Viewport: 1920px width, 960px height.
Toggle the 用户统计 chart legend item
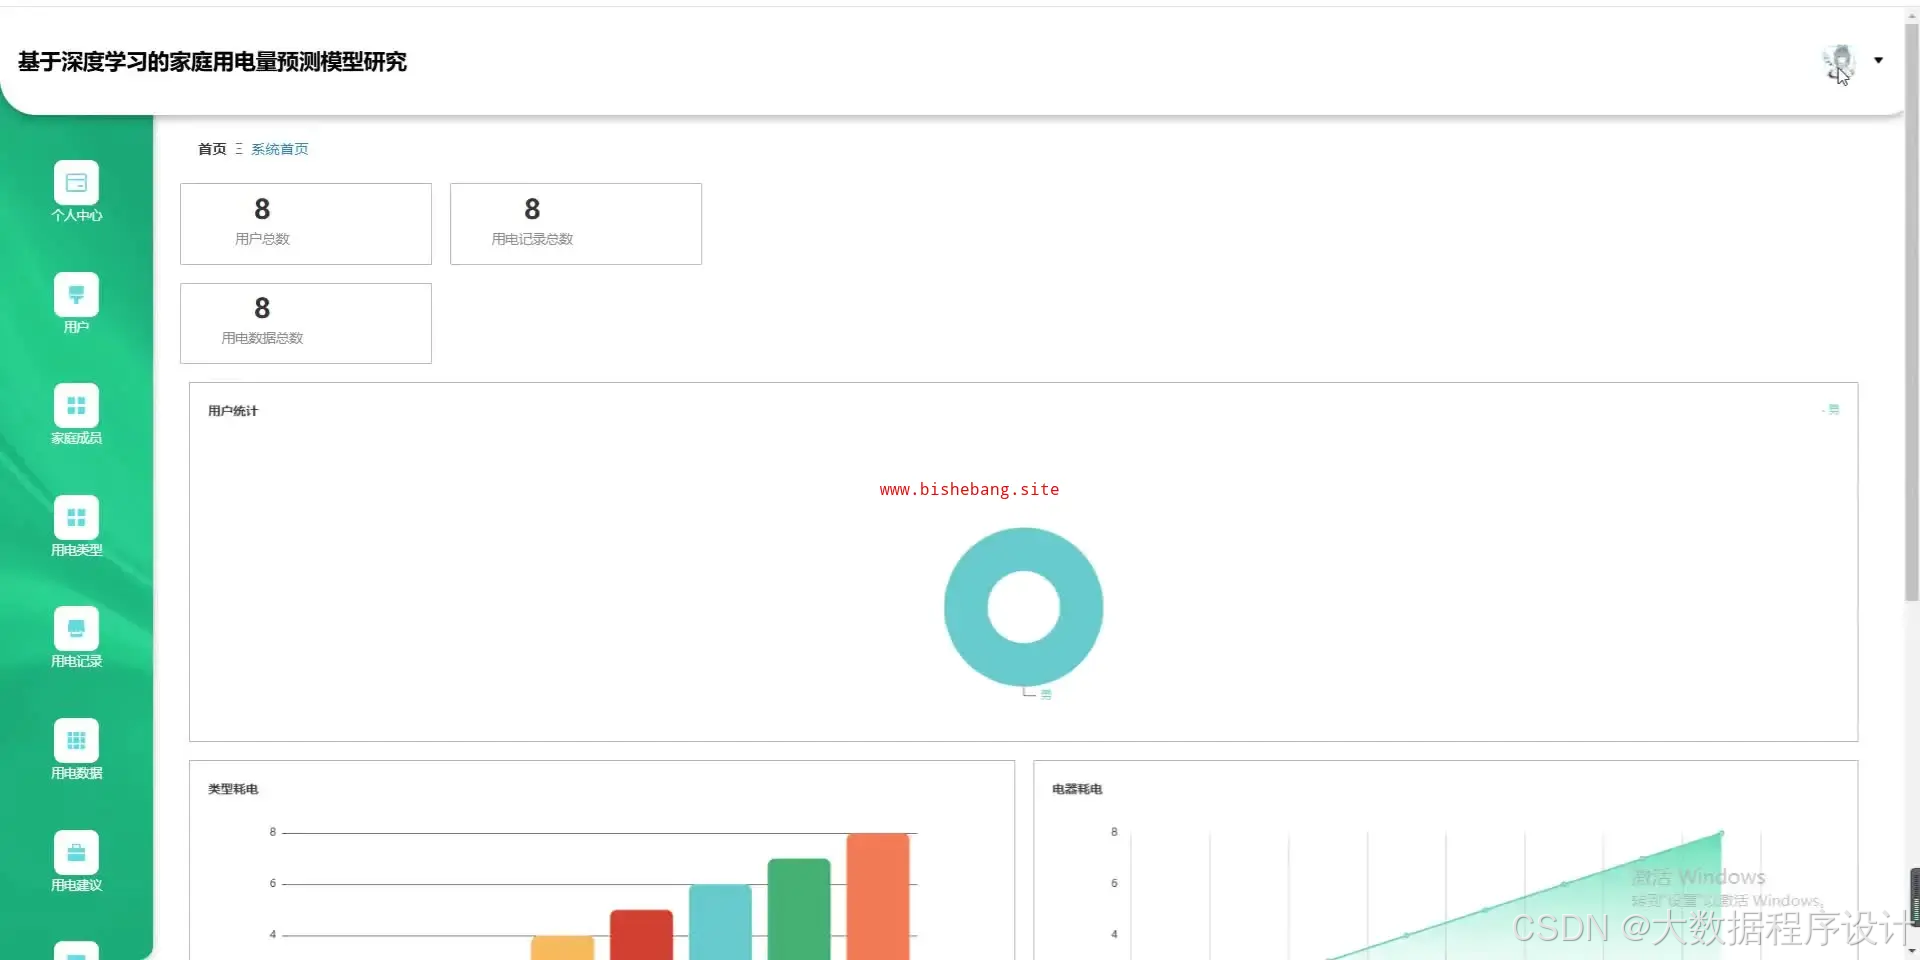click(x=1831, y=410)
